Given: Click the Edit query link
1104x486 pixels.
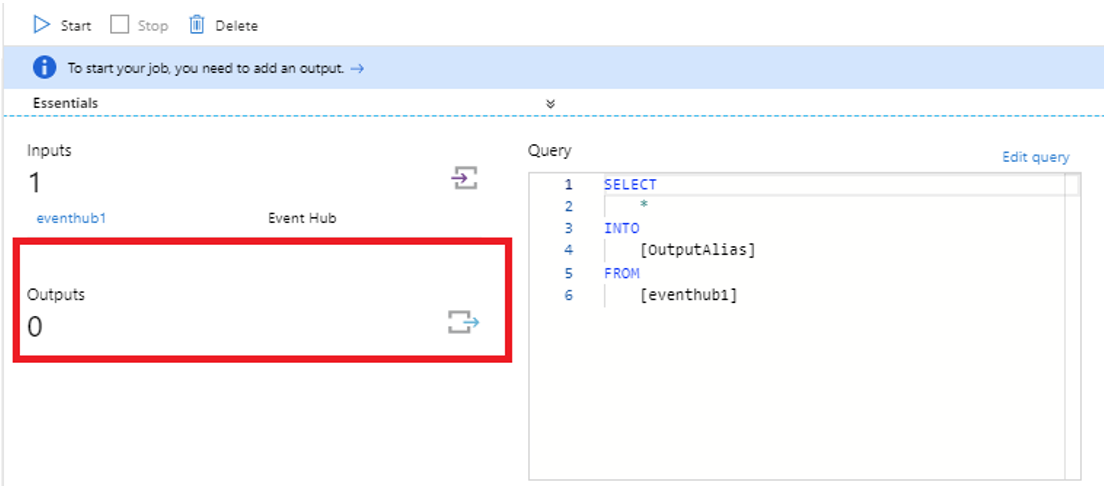Looking at the screenshot, I should (x=1036, y=157).
